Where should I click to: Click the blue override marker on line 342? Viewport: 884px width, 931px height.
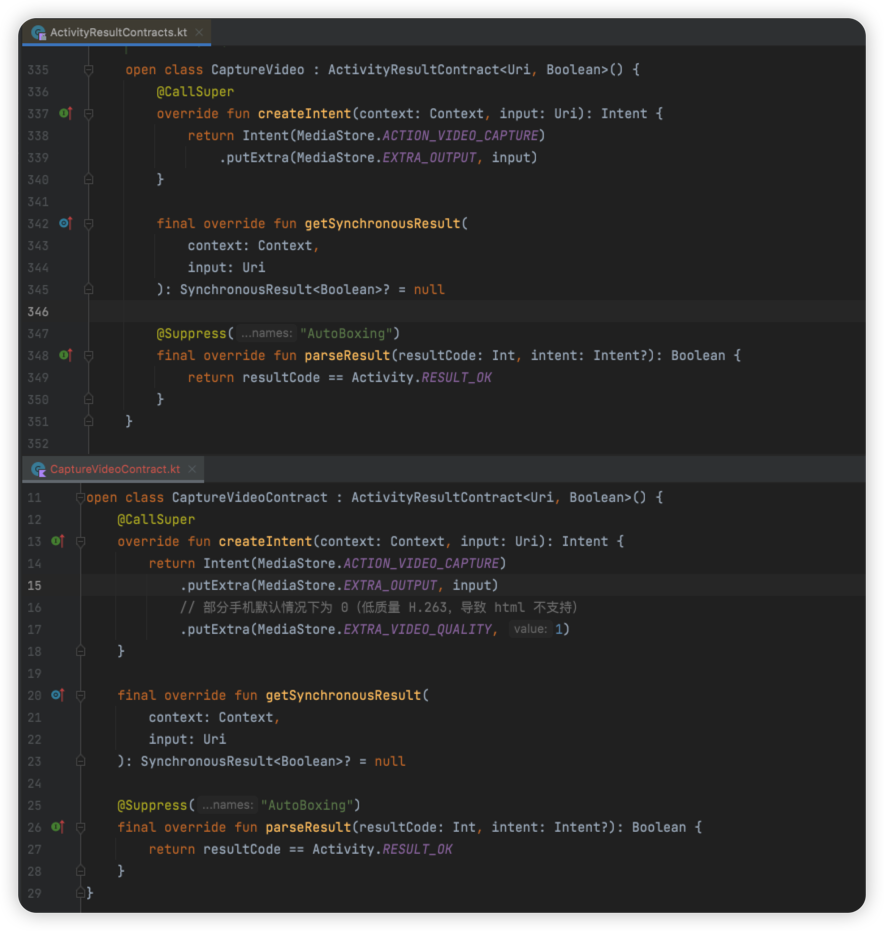click(66, 224)
